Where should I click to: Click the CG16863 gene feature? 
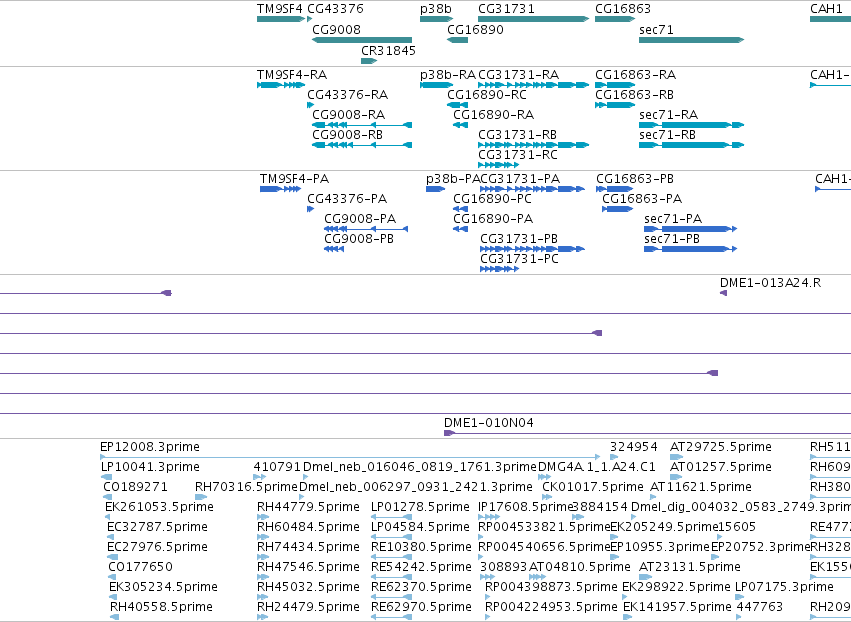pyautogui.click(x=615, y=19)
